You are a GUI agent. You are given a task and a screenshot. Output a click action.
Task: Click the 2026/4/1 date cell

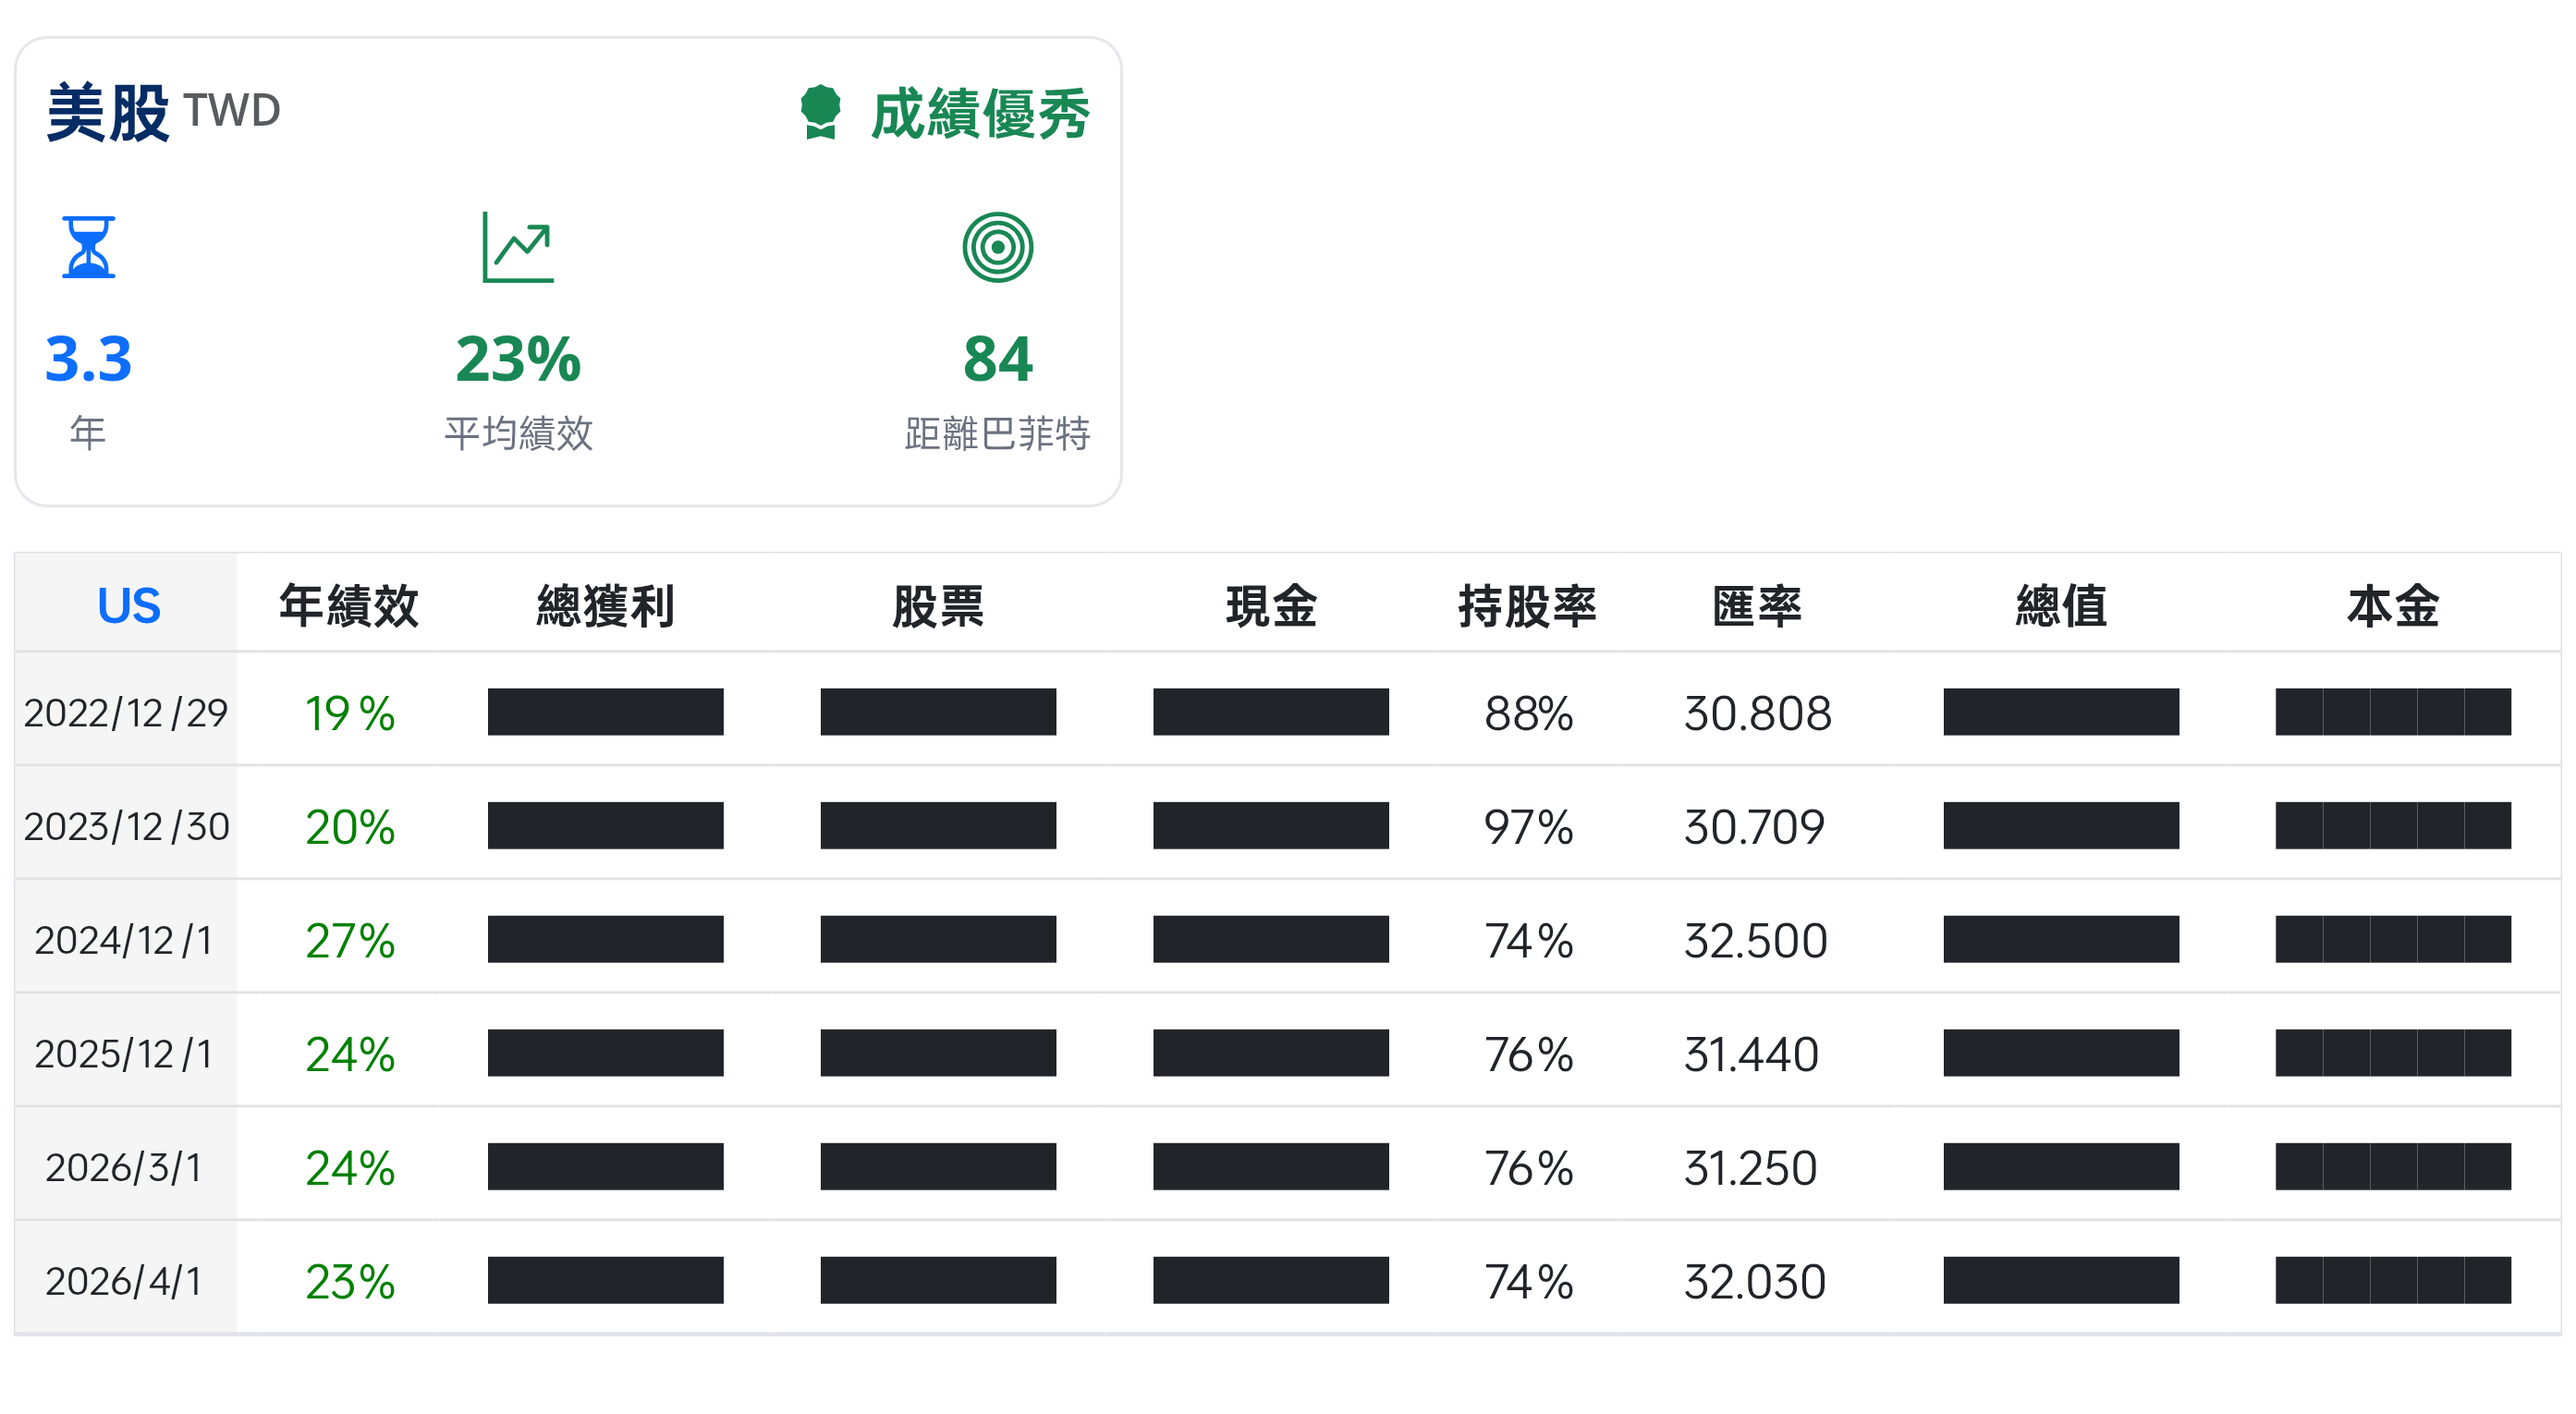[x=124, y=1281]
